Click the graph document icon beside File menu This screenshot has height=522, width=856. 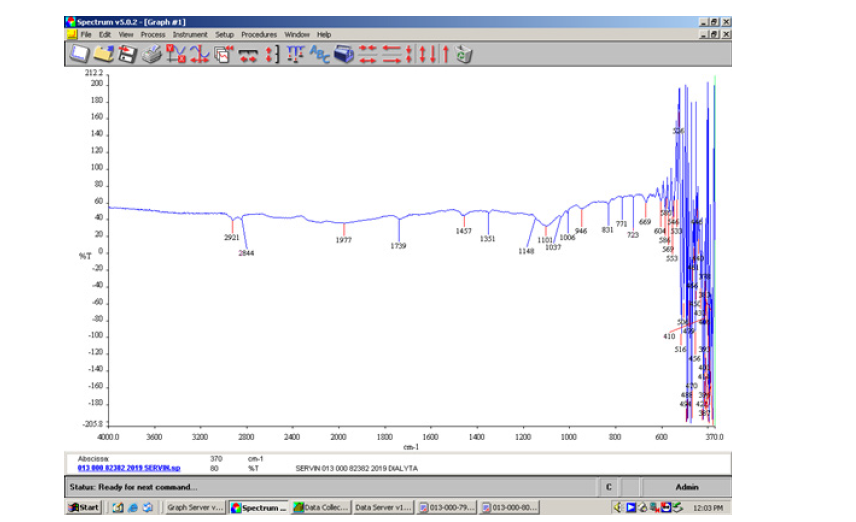pos(72,34)
